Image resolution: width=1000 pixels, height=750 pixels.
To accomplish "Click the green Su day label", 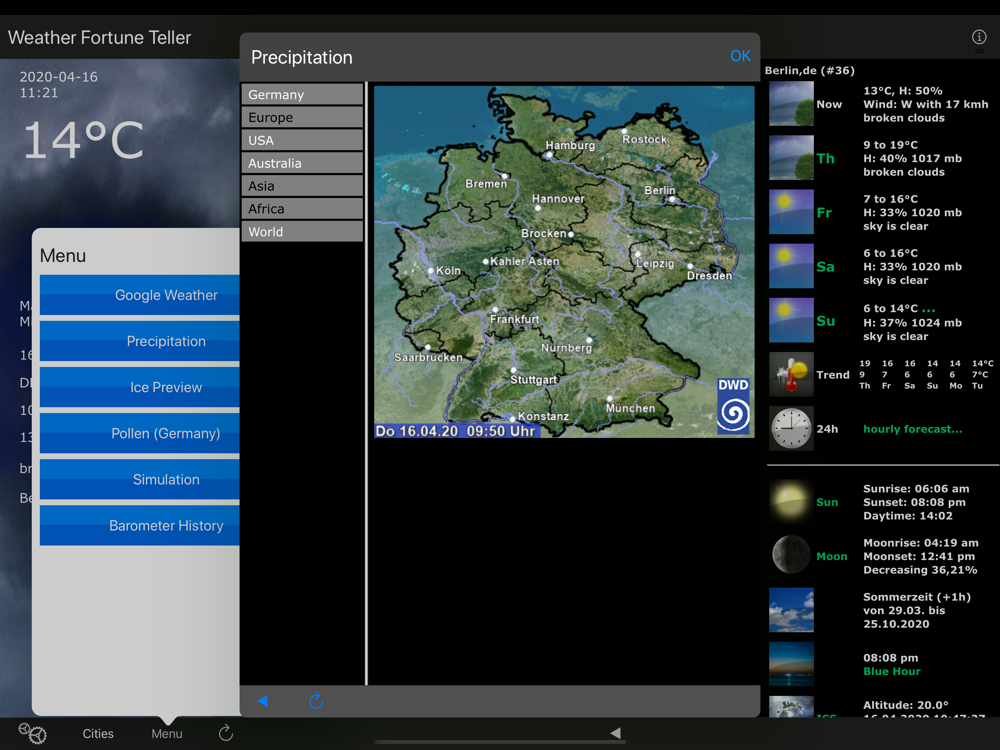I will click(825, 321).
